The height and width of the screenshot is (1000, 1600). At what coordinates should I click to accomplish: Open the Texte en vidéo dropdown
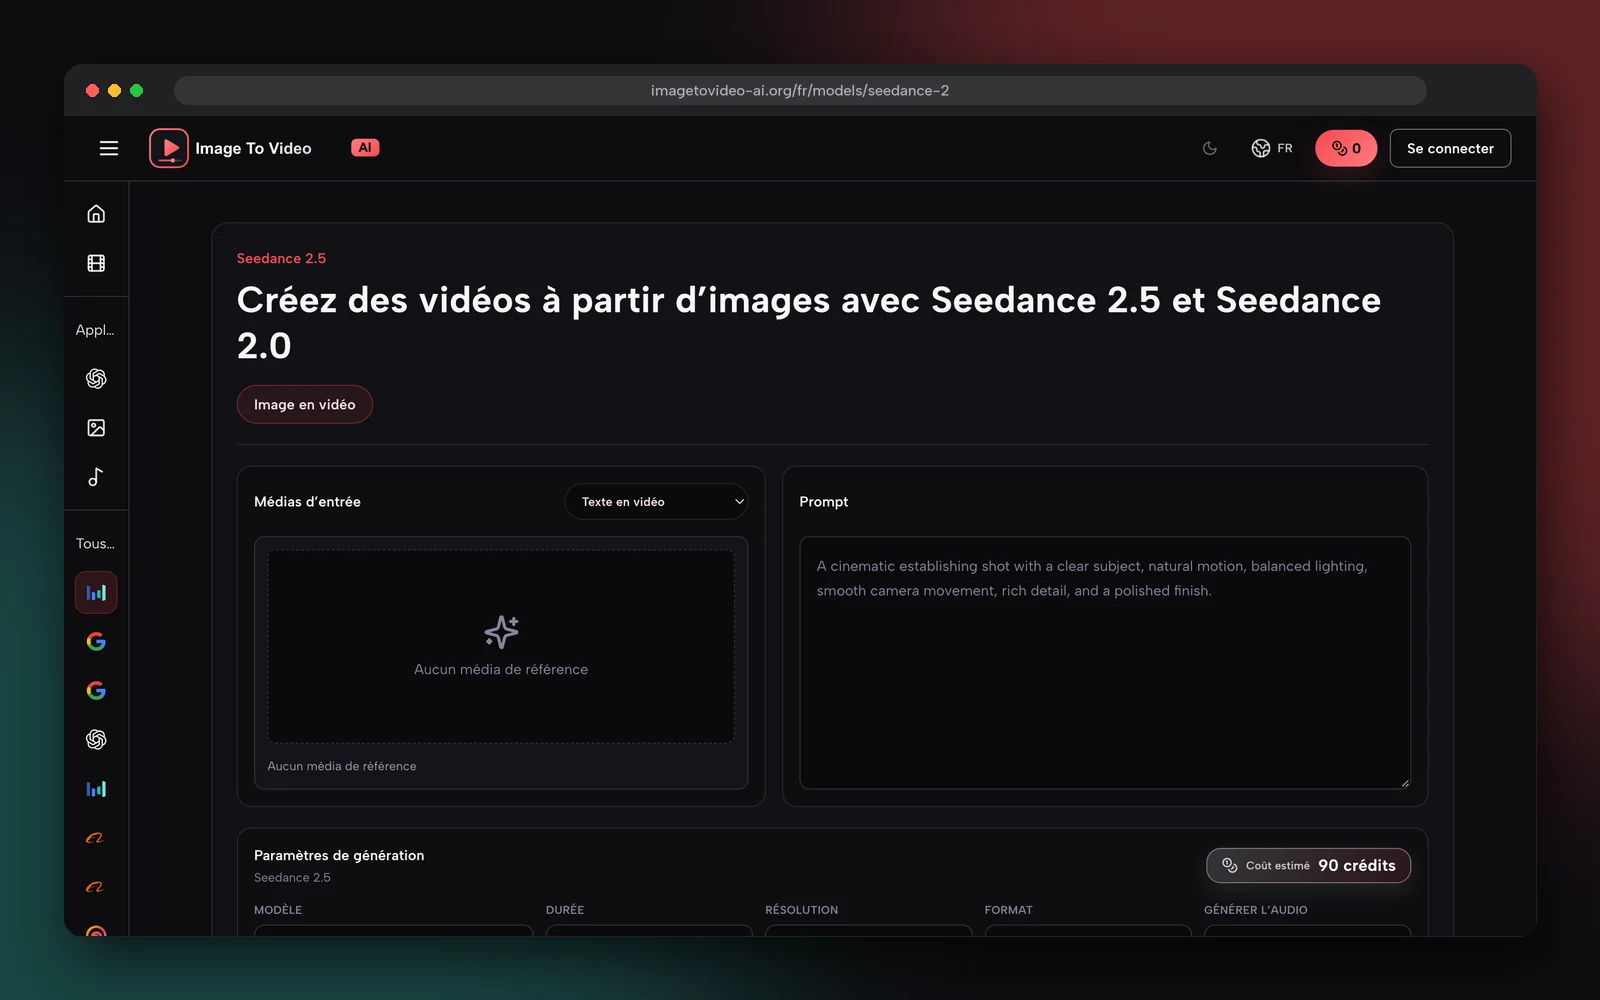[x=656, y=502]
